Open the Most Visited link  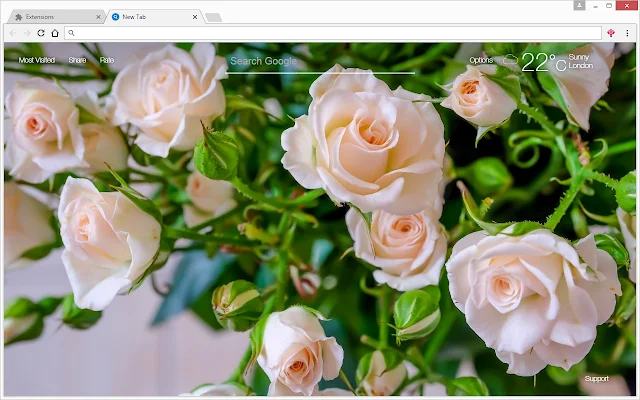[37, 60]
